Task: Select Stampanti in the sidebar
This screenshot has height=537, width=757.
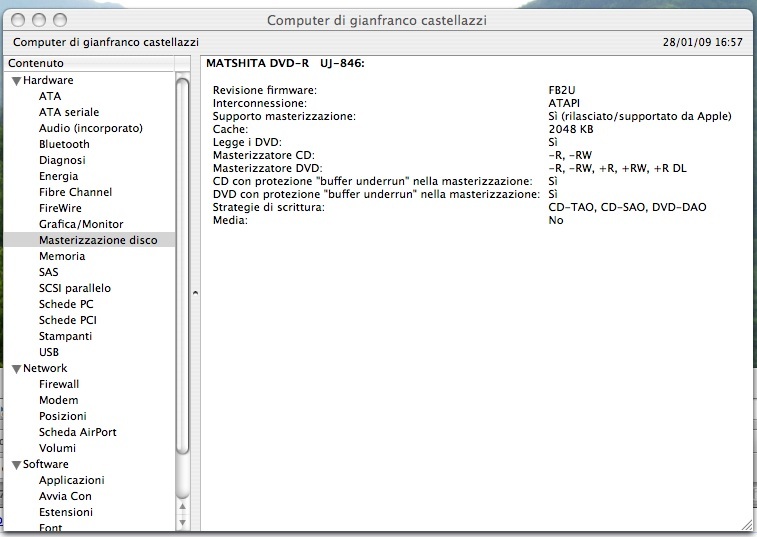Action: pos(65,336)
